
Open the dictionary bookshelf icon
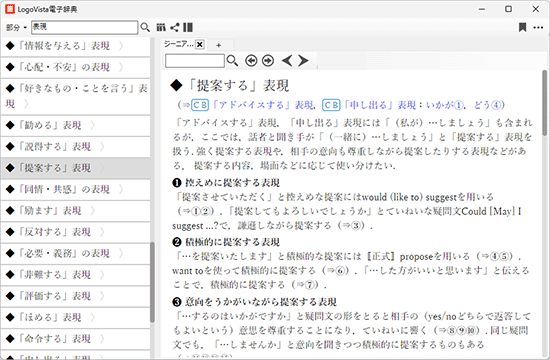(161, 27)
